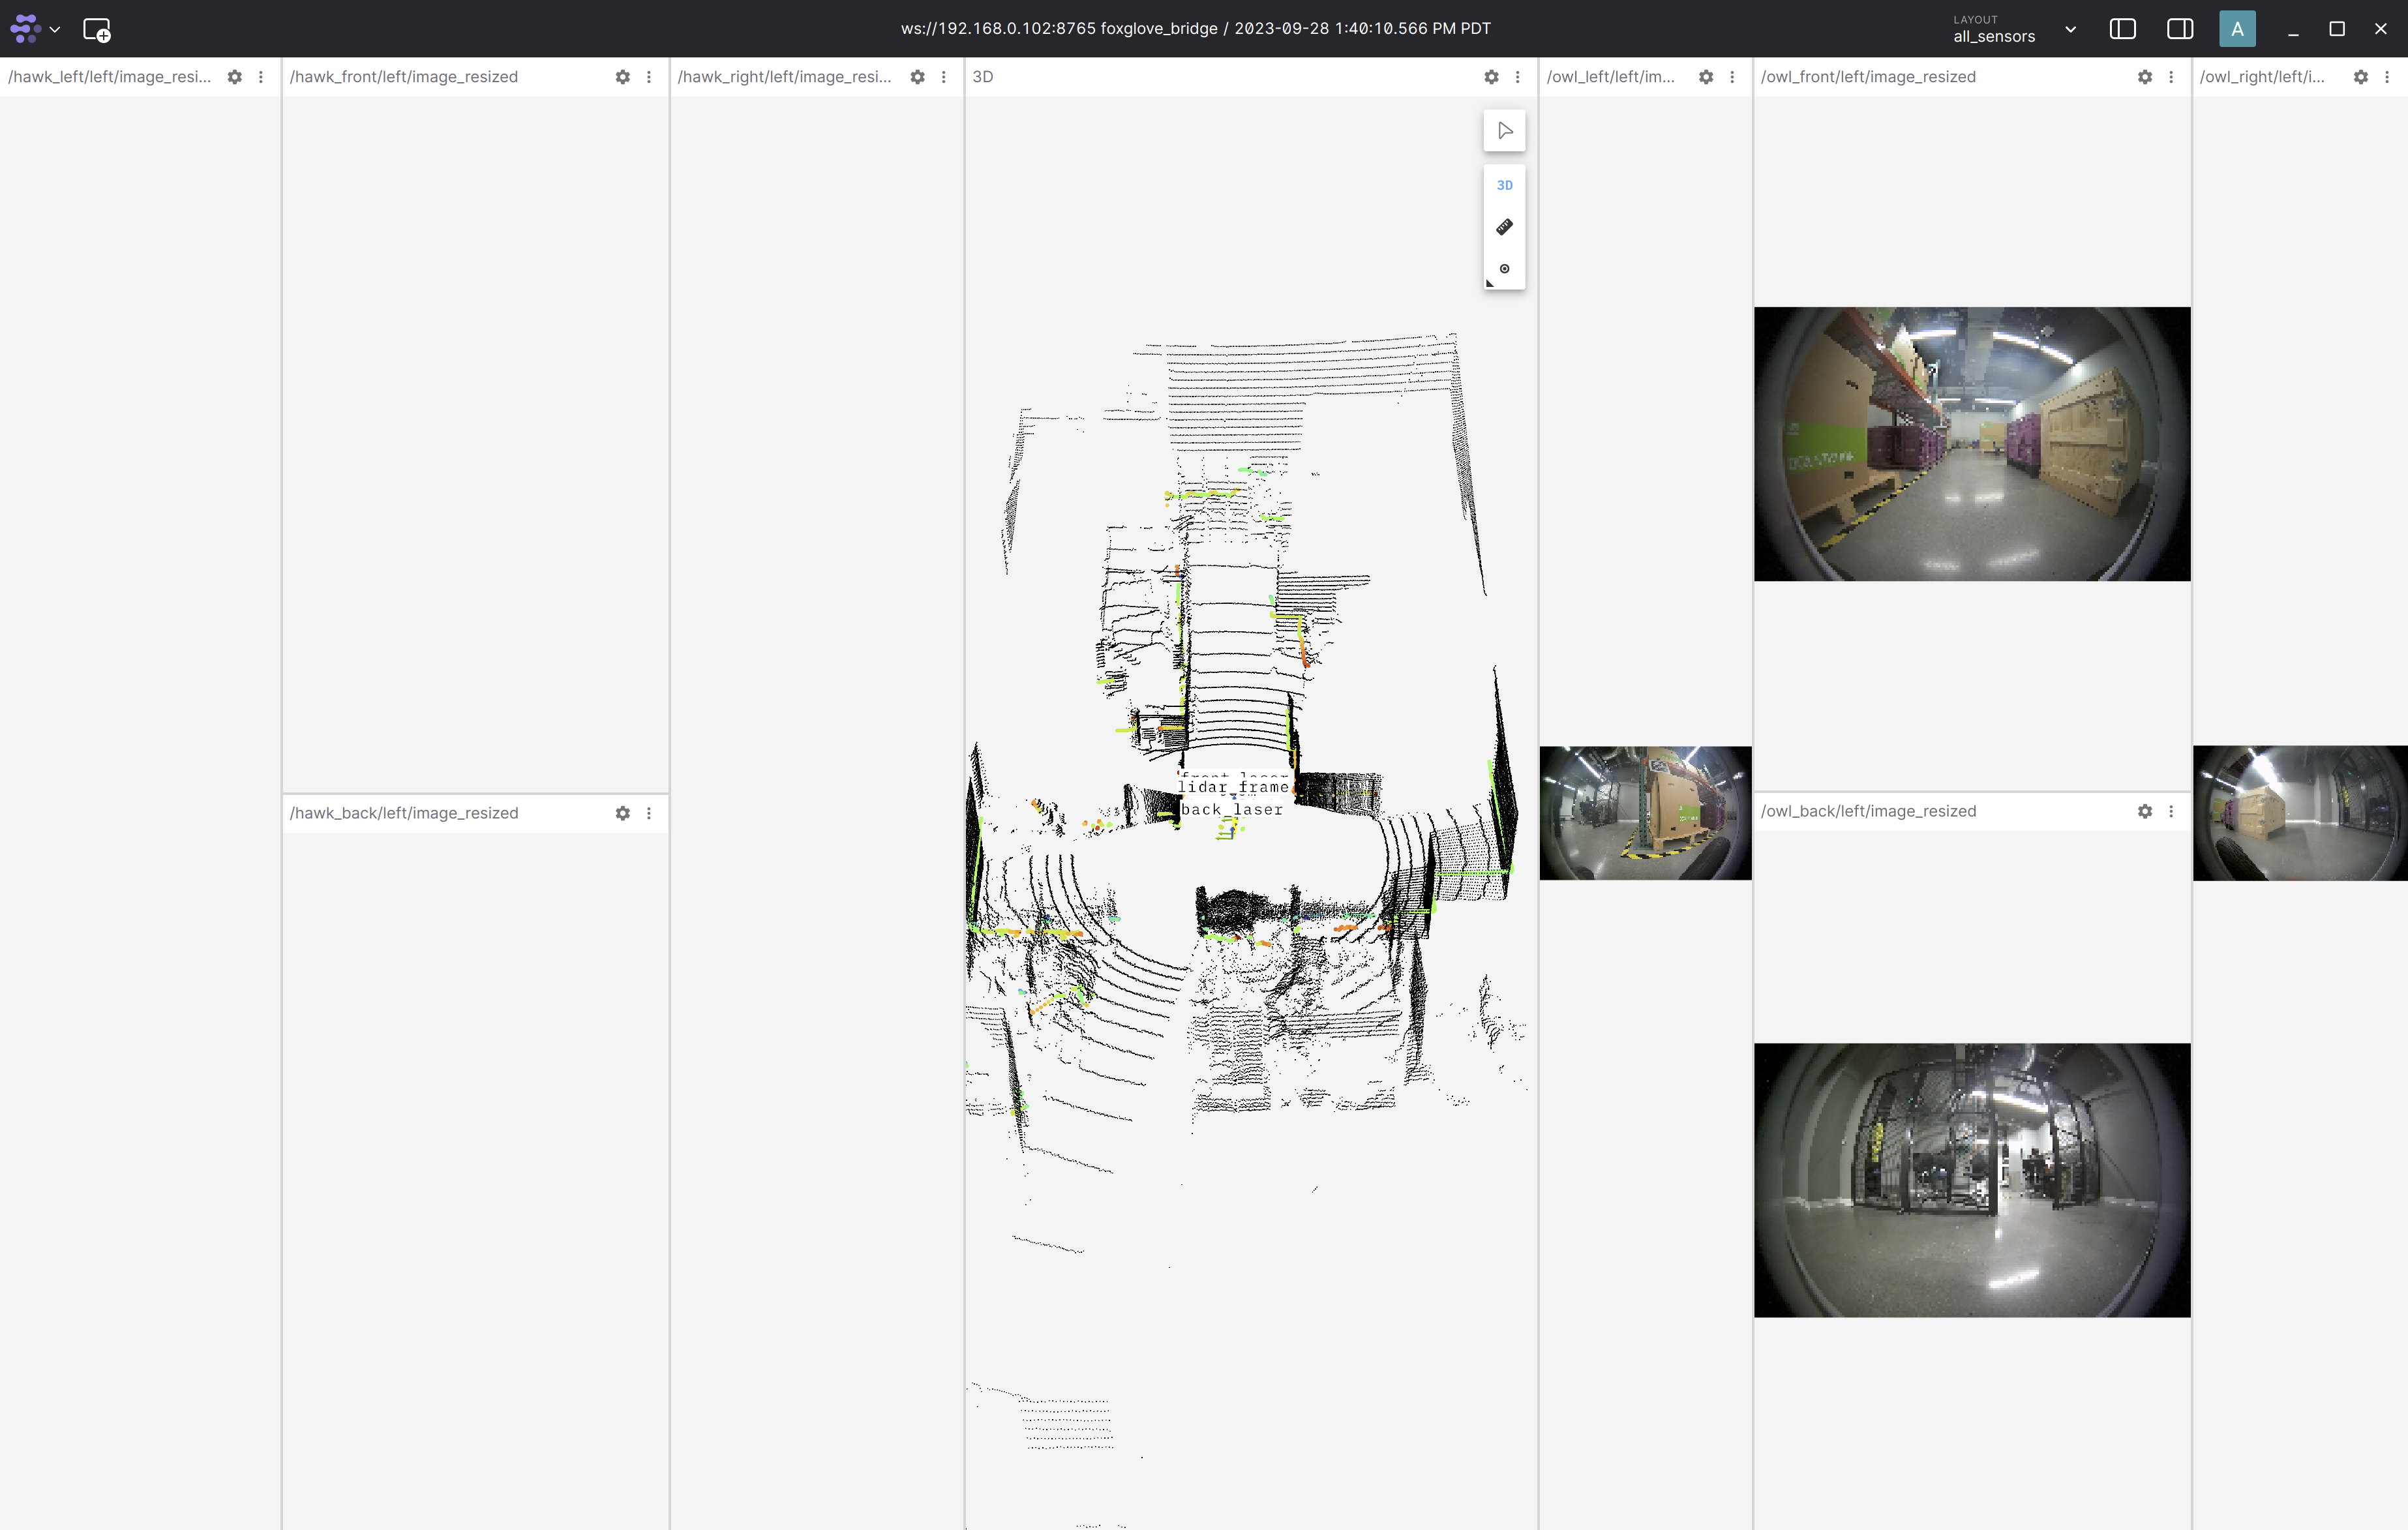
Task: Click the publish point target tool
Action: tap(1504, 269)
